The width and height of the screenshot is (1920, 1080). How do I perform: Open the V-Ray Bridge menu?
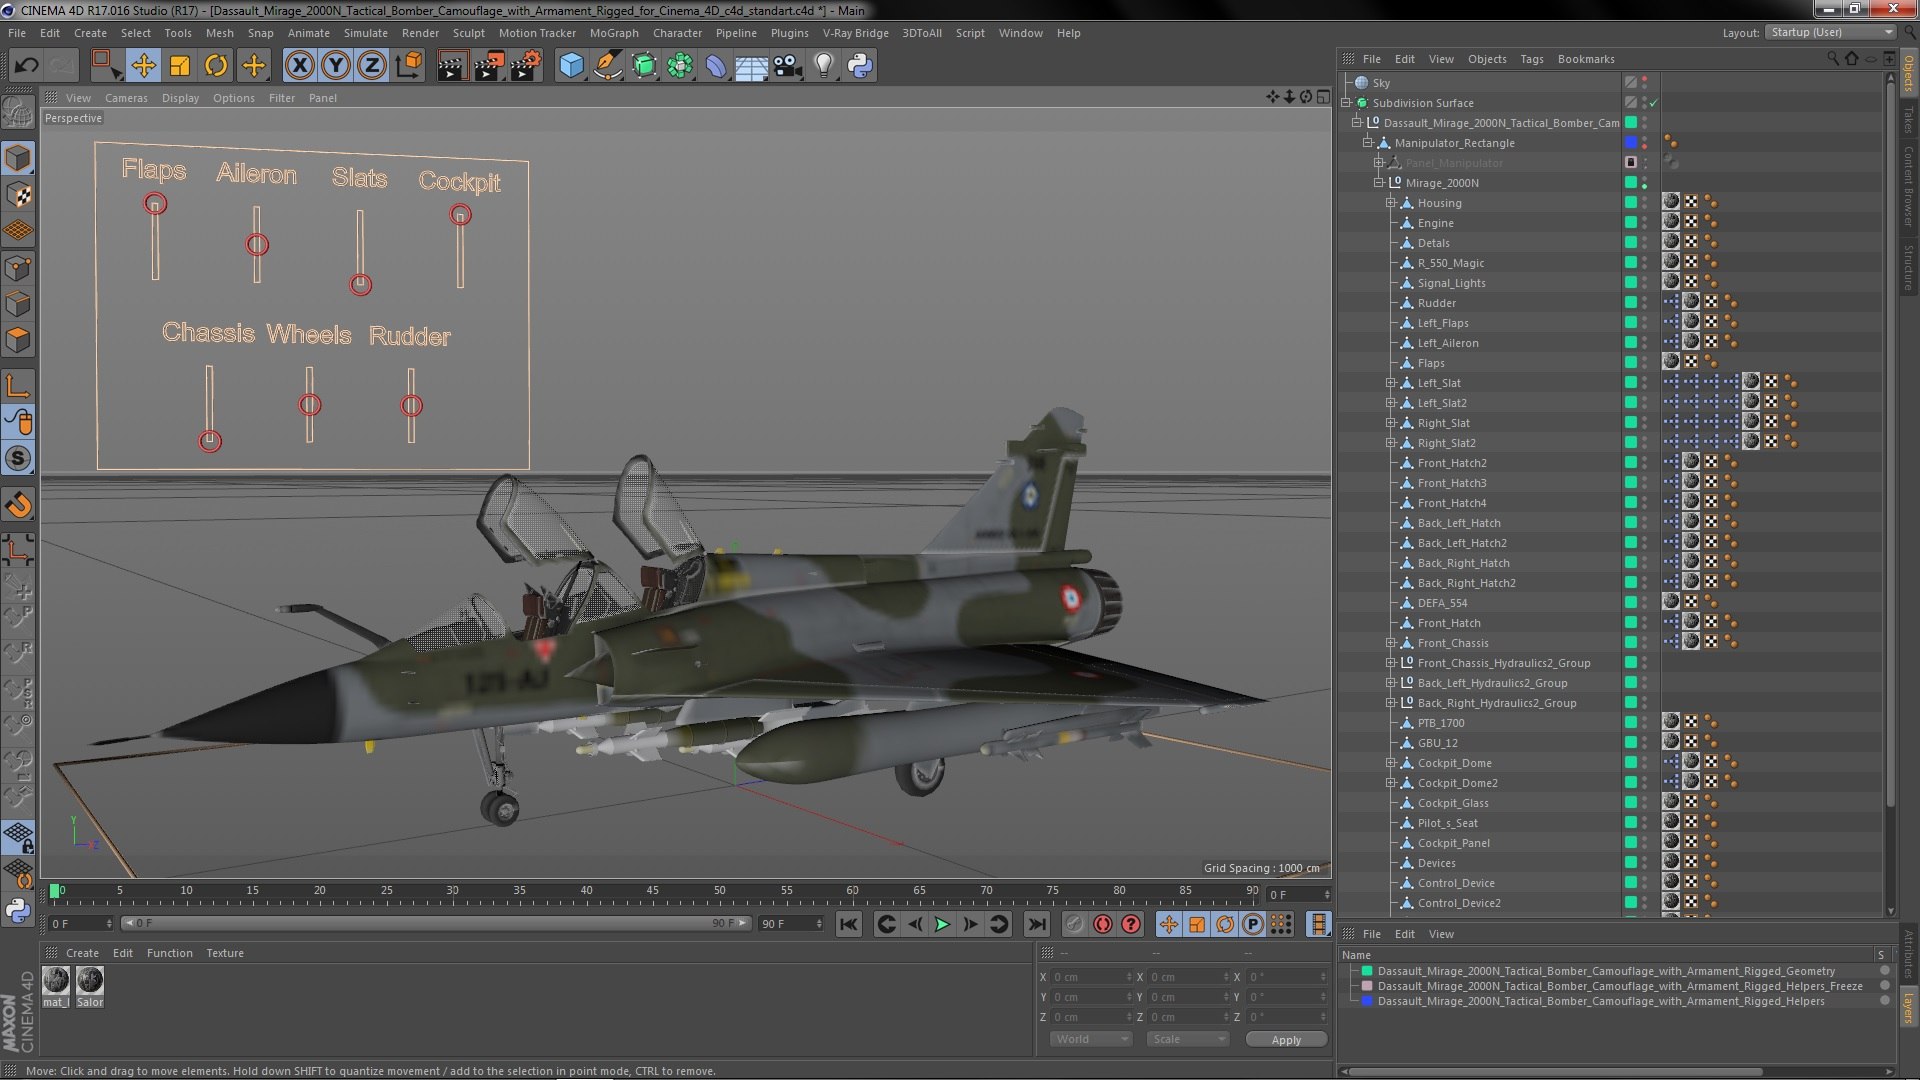click(x=855, y=33)
